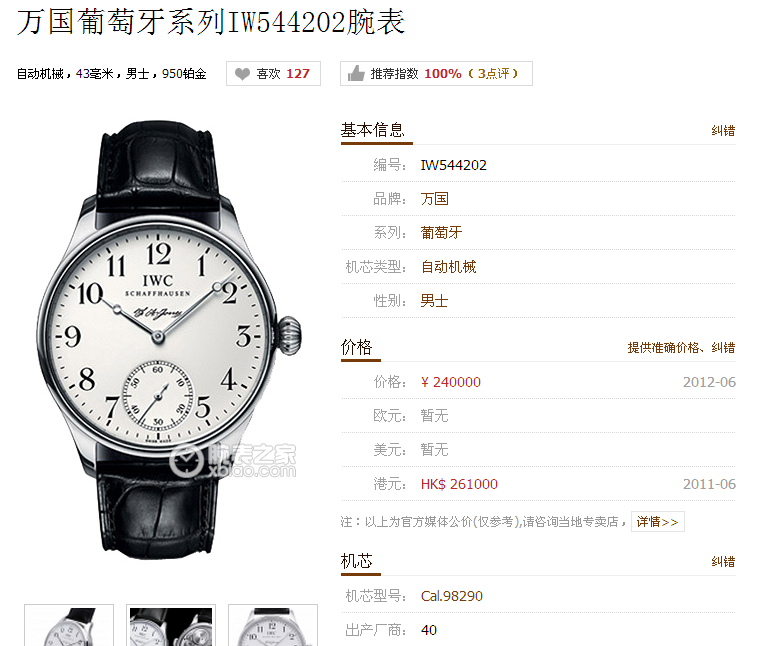The image size is (765, 646).
Task: Open the 葡萄牙 series link
Action: (x=441, y=233)
